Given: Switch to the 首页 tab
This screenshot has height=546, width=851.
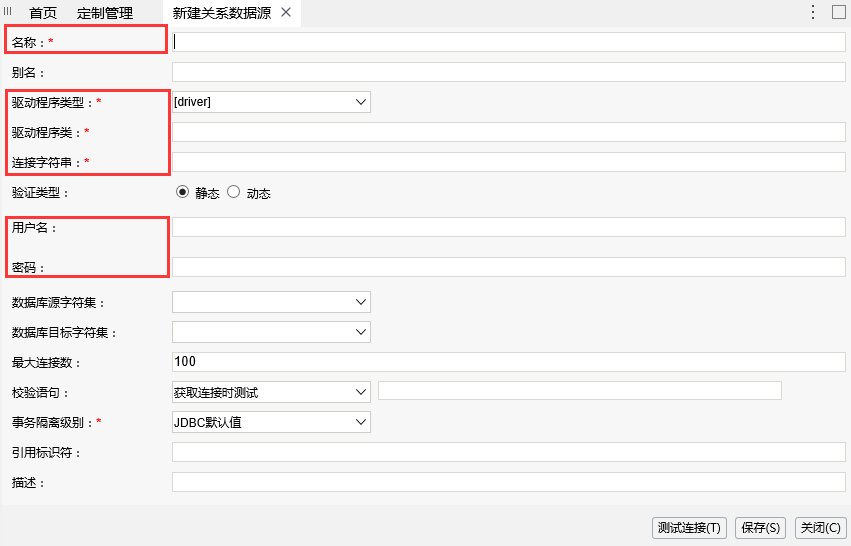Looking at the screenshot, I should pos(43,13).
